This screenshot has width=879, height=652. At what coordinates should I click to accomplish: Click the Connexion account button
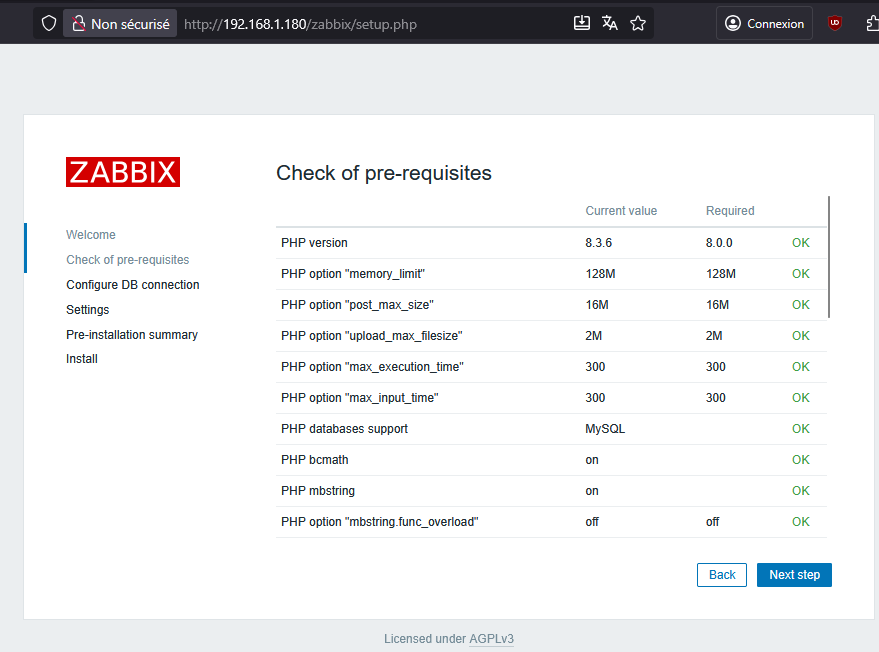click(764, 23)
